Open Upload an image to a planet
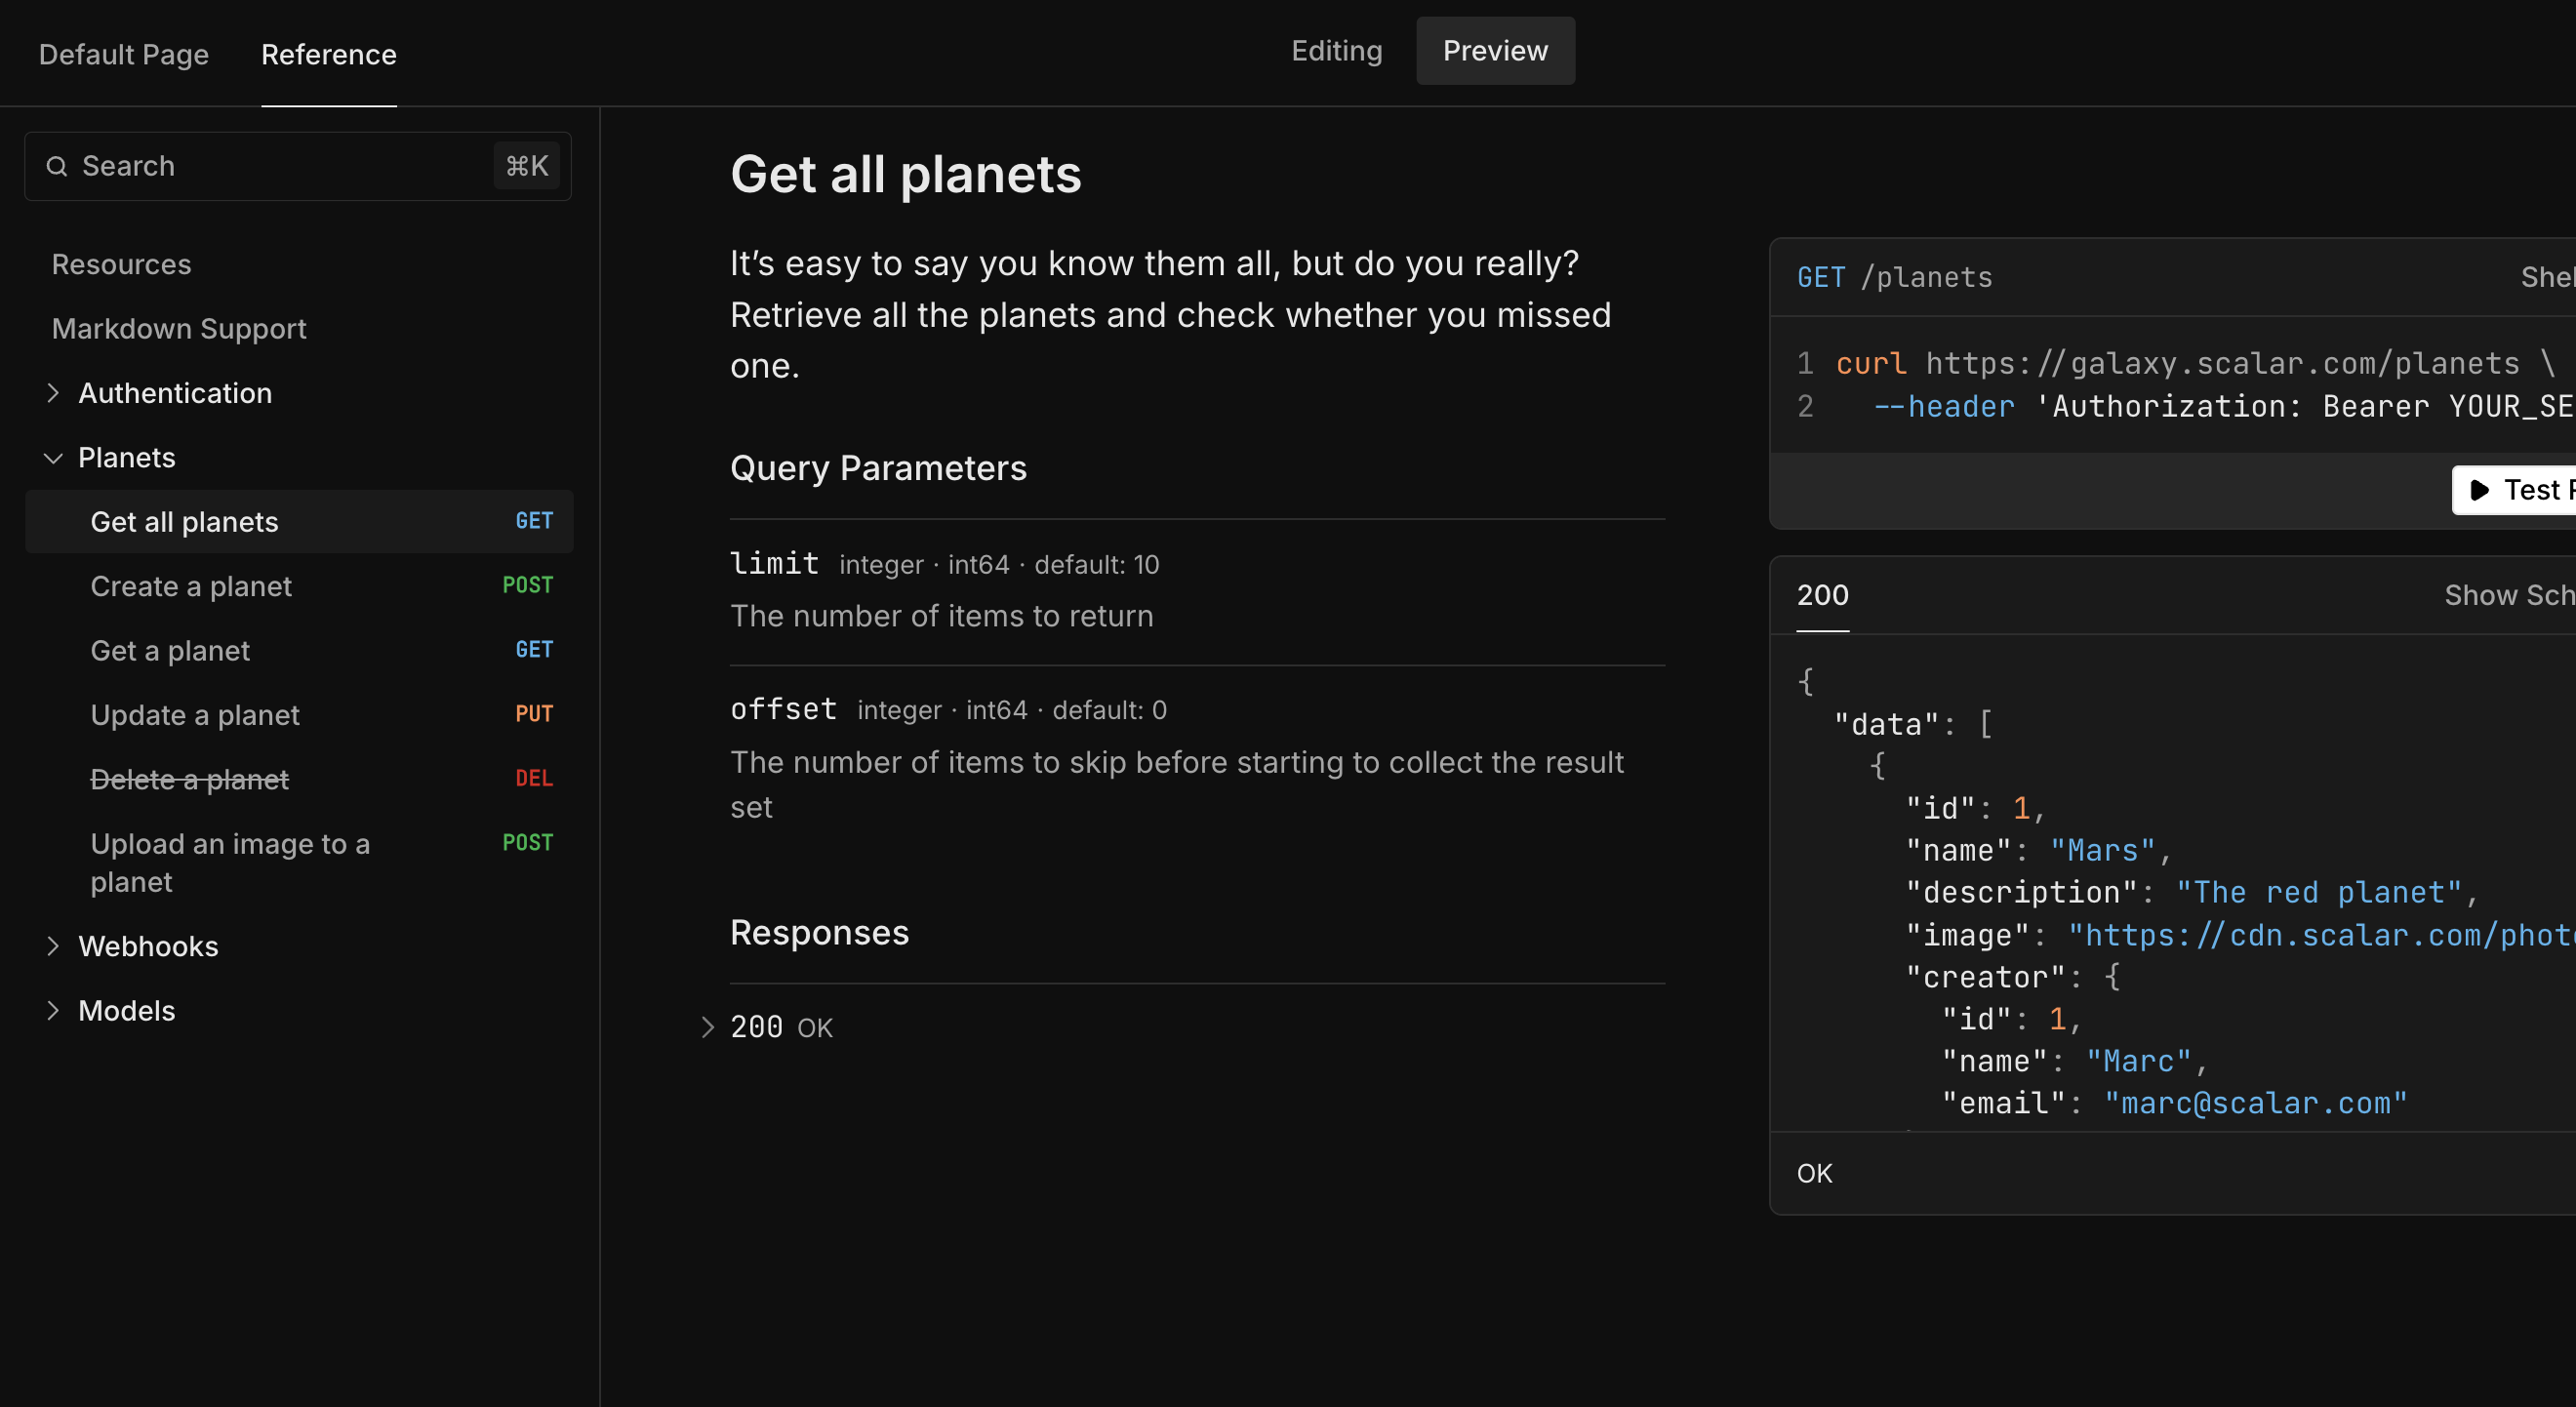This screenshot has height=1407, width=2576. coord(299,863)
